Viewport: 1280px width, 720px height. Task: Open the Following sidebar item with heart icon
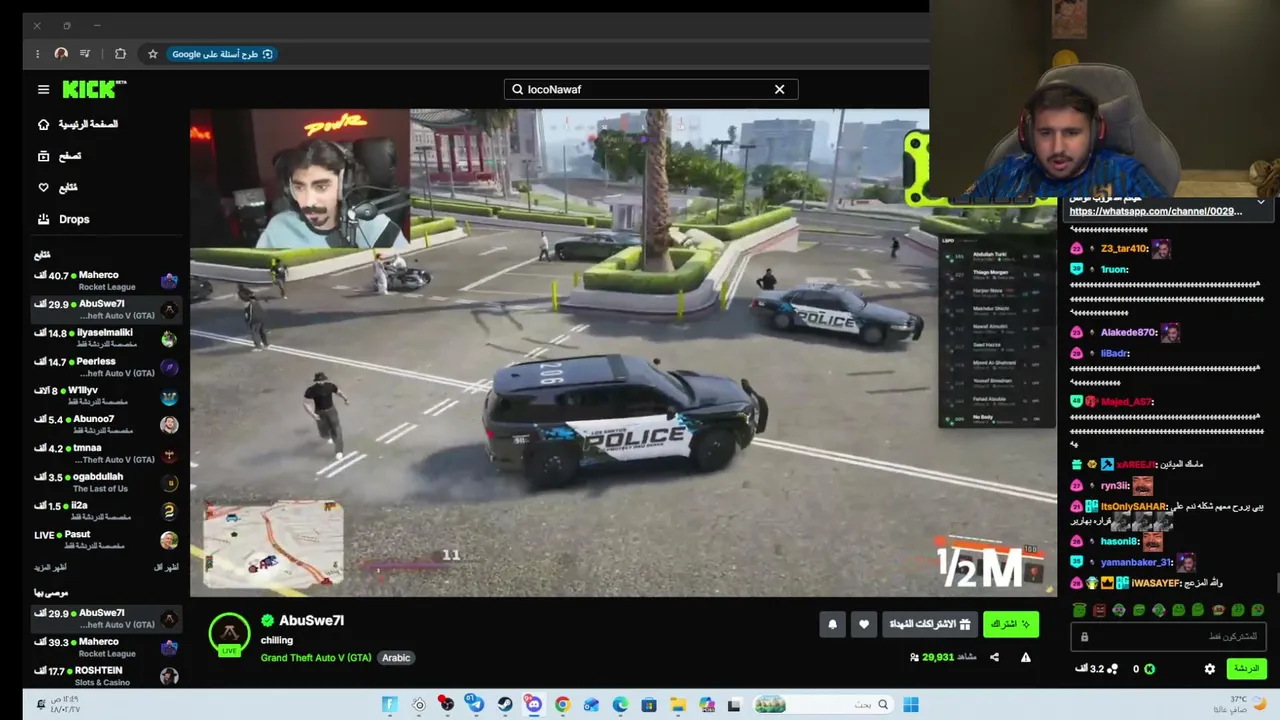[x=57, y=187]
